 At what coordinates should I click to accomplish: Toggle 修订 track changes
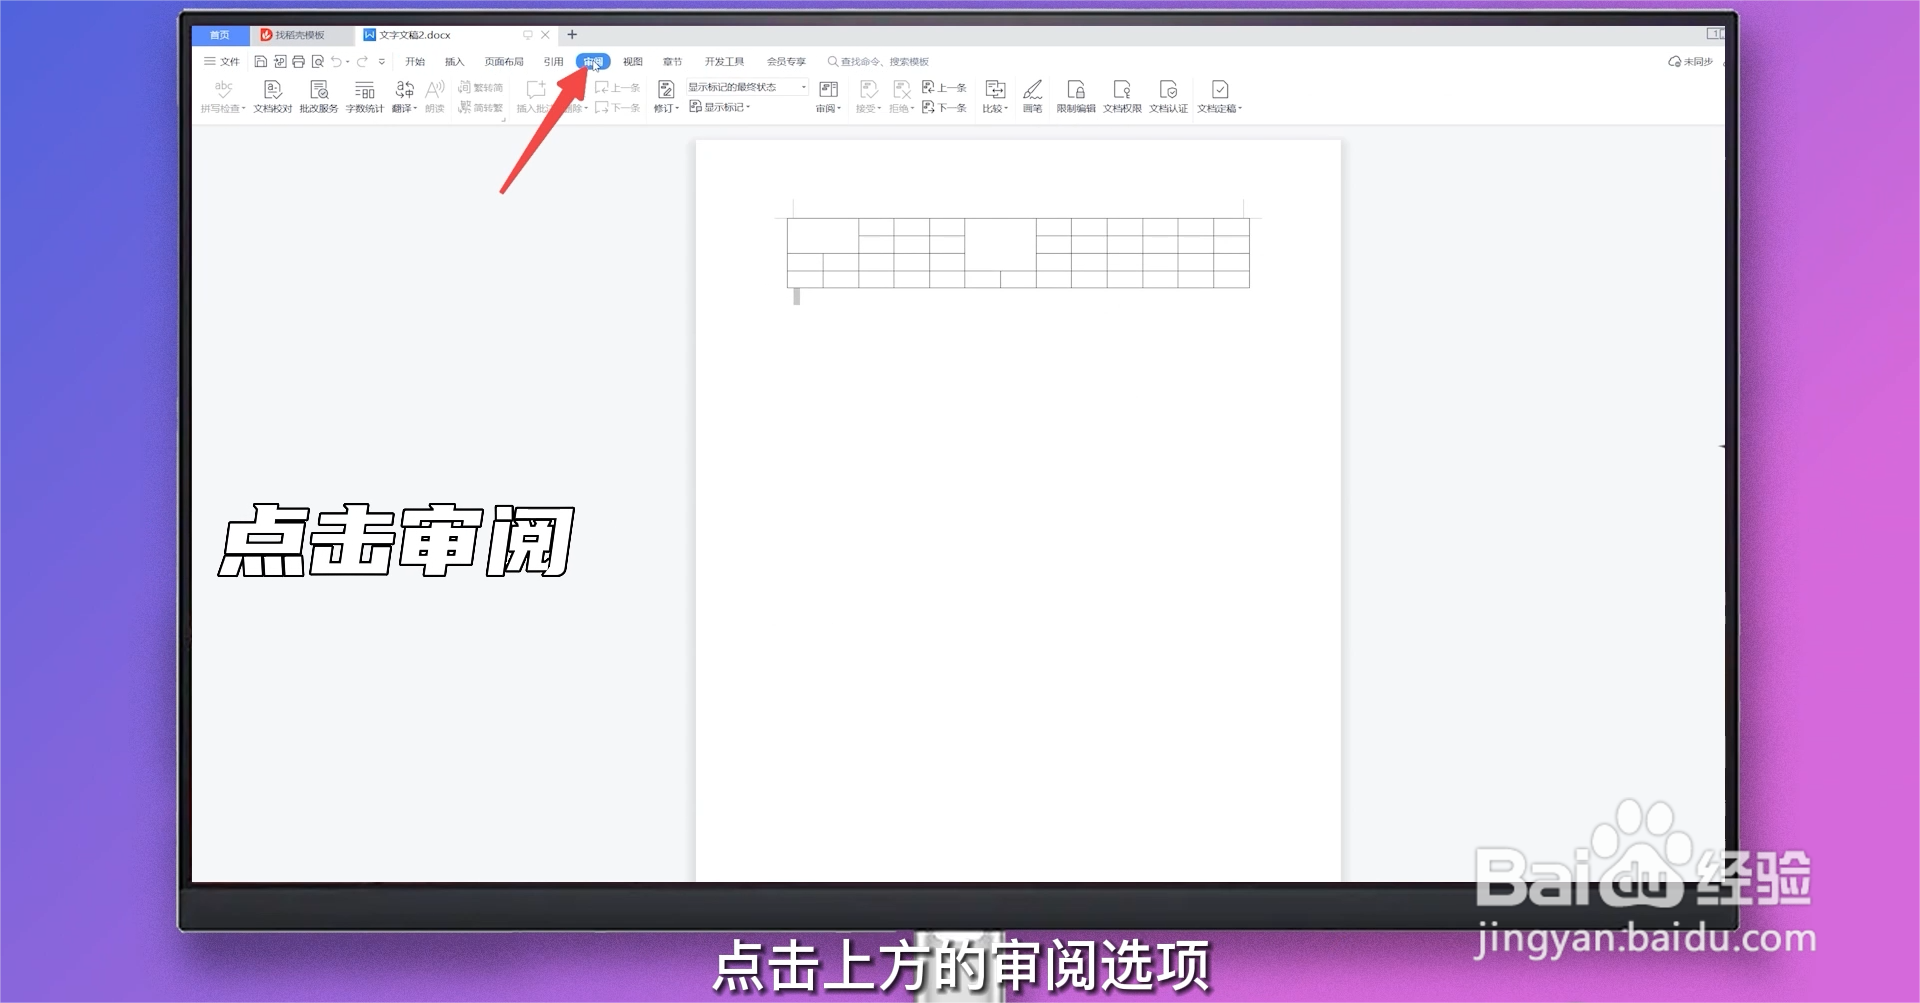tap(666, 96)
